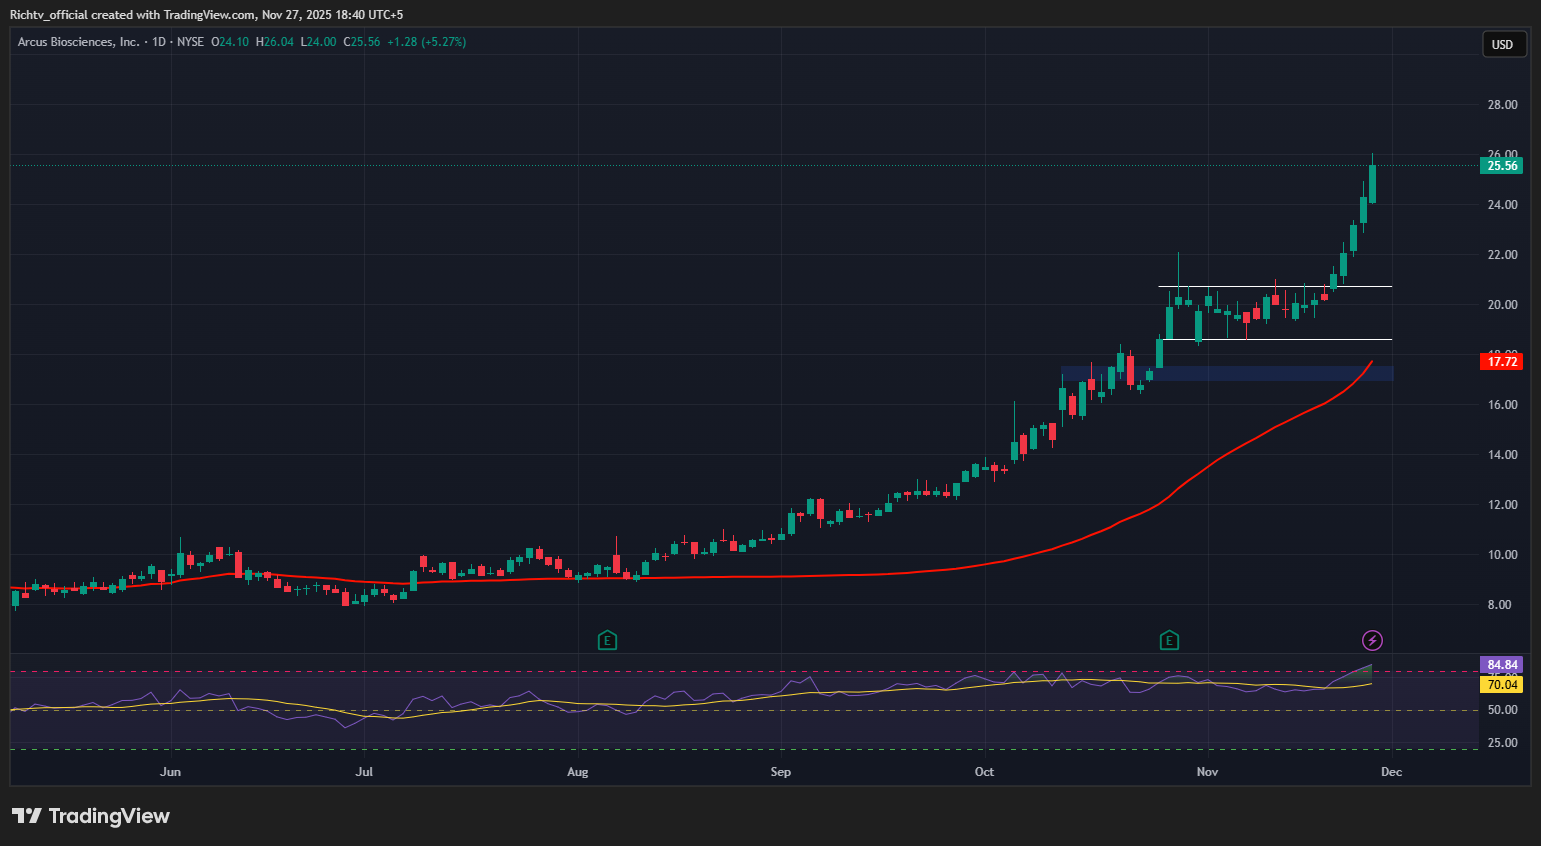Click the Oct label on time axis
Viewport: 1541px width, 846px height.
pyautogui.click(x=984, y=772)
